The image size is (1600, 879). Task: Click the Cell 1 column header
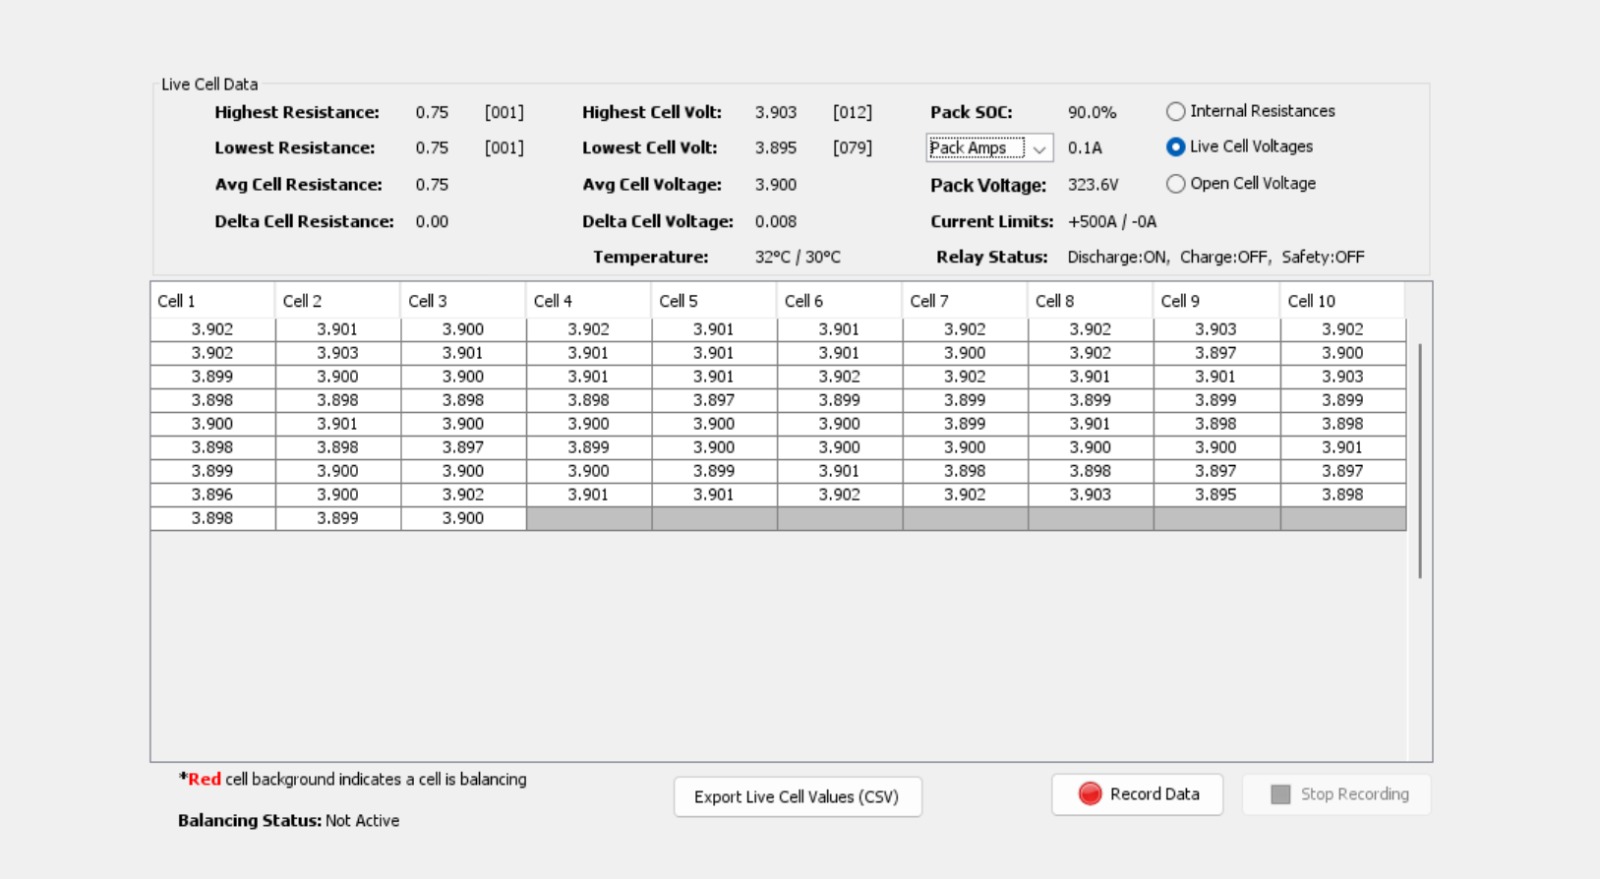tap(212, 301)
